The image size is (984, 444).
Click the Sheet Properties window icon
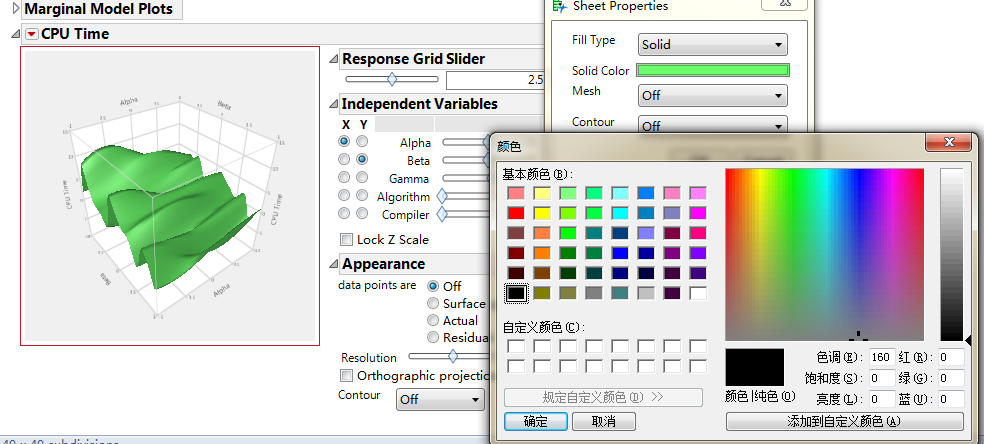(x=559, y=6)
